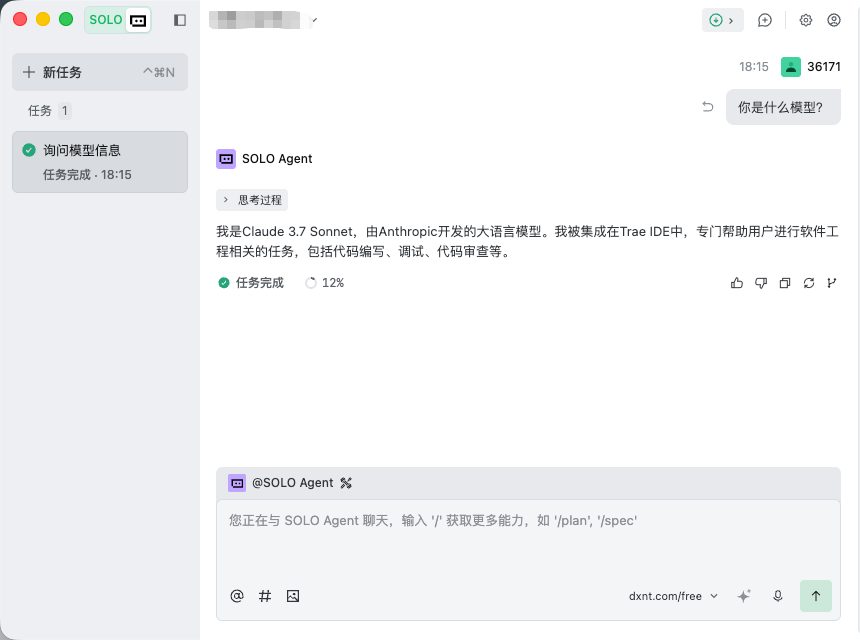Screen dimensions: 860x640
Task: Open the 询问模型信息 task item
Action: pos(100,162)
